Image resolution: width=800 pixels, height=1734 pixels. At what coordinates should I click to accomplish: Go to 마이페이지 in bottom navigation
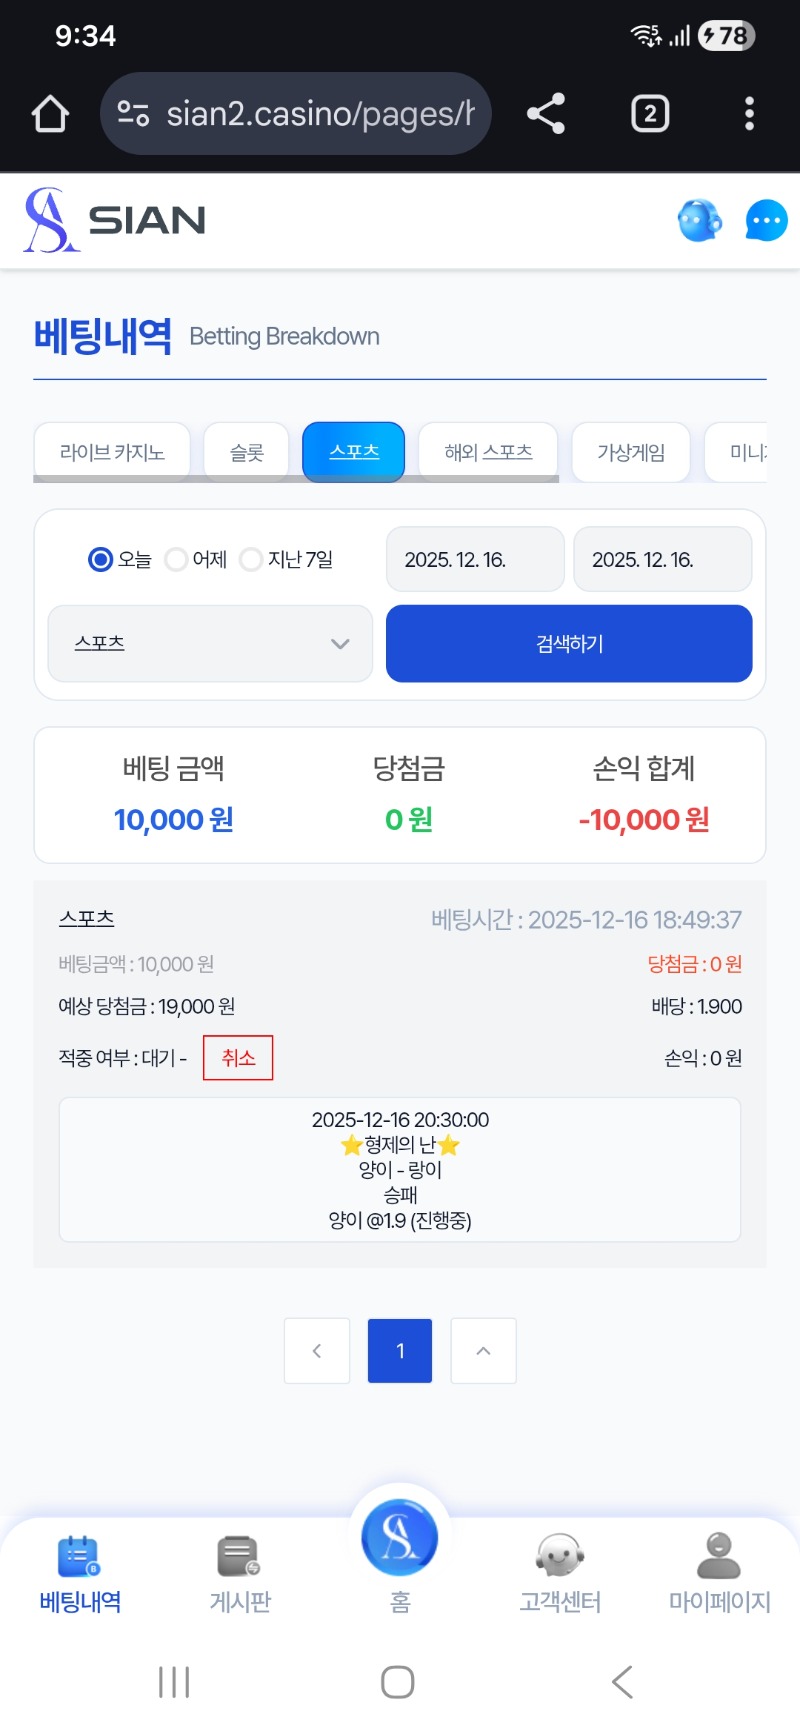coord(719,1574)
